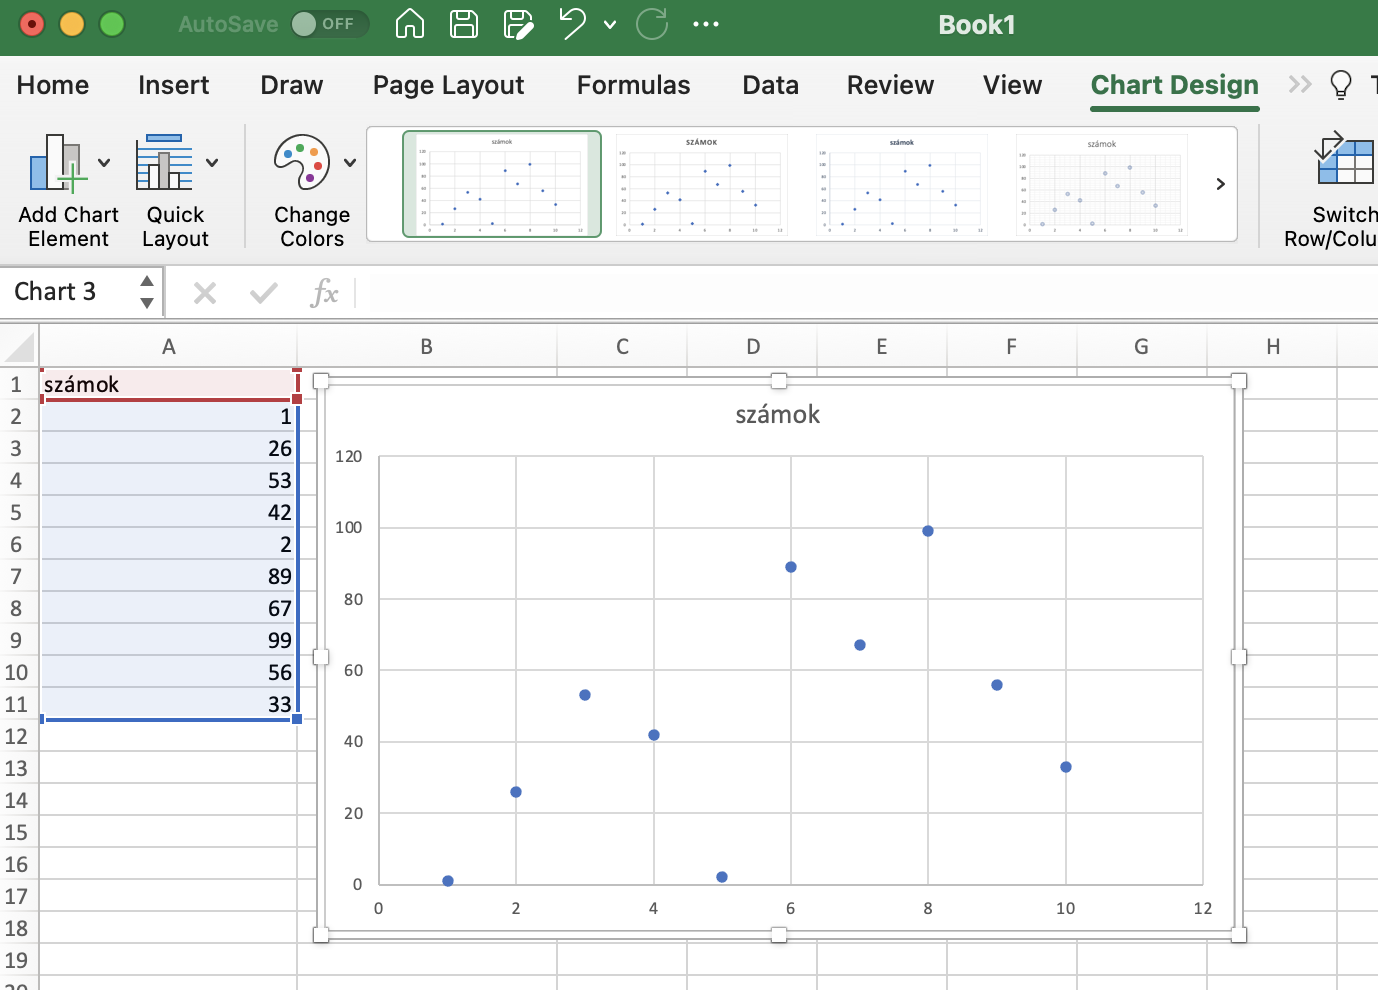Expand the Change Colors dropdown arrow
This screenshot has height=990, width=1378.
[x=350, y=163]
